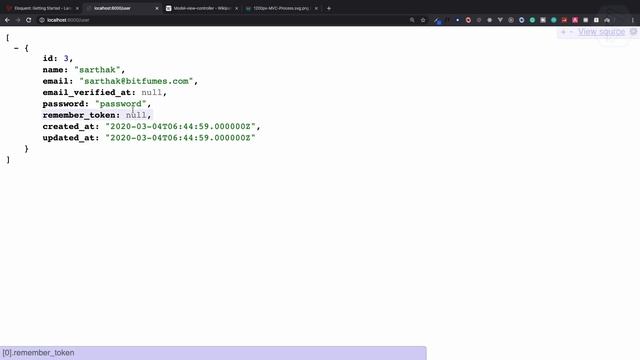Expand all JSON nodes with plus button
Screen dimensions: 640x360
pos(563,32)
